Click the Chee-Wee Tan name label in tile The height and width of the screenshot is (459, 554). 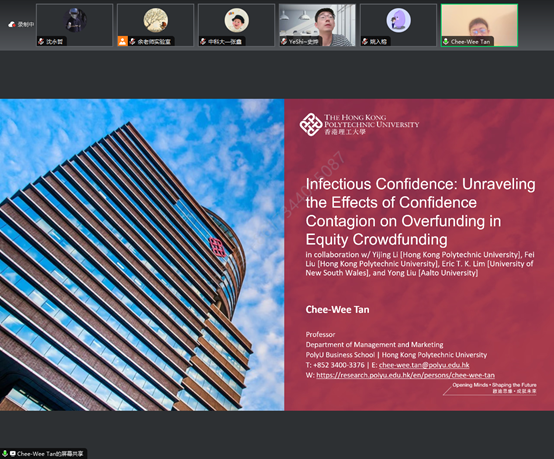(470, 42)
